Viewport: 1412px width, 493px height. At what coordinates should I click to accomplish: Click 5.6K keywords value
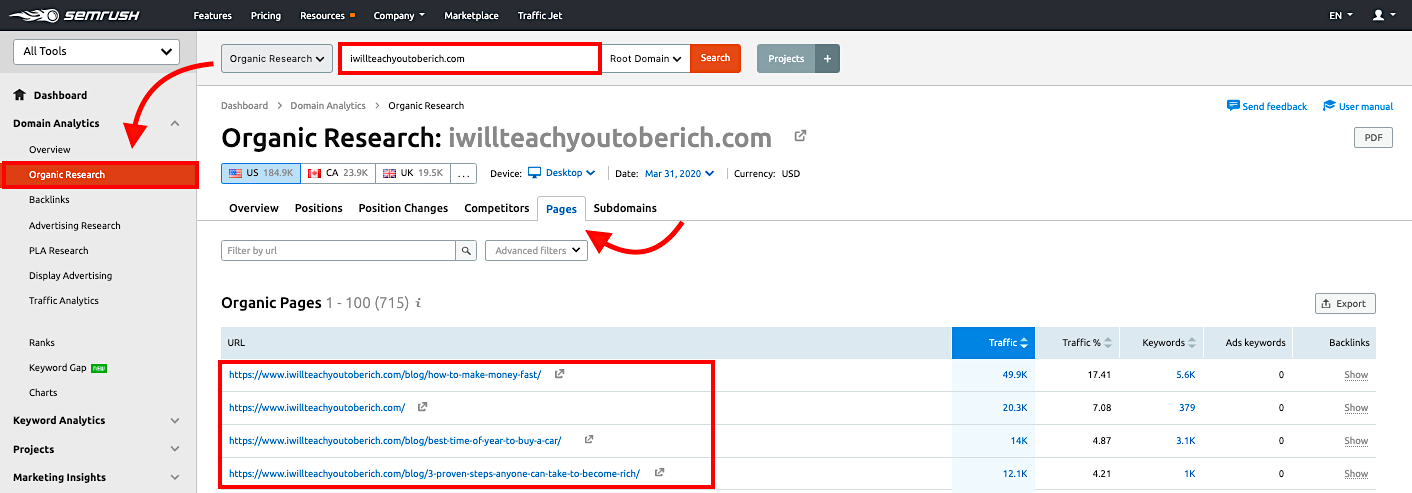[1185, 375]
